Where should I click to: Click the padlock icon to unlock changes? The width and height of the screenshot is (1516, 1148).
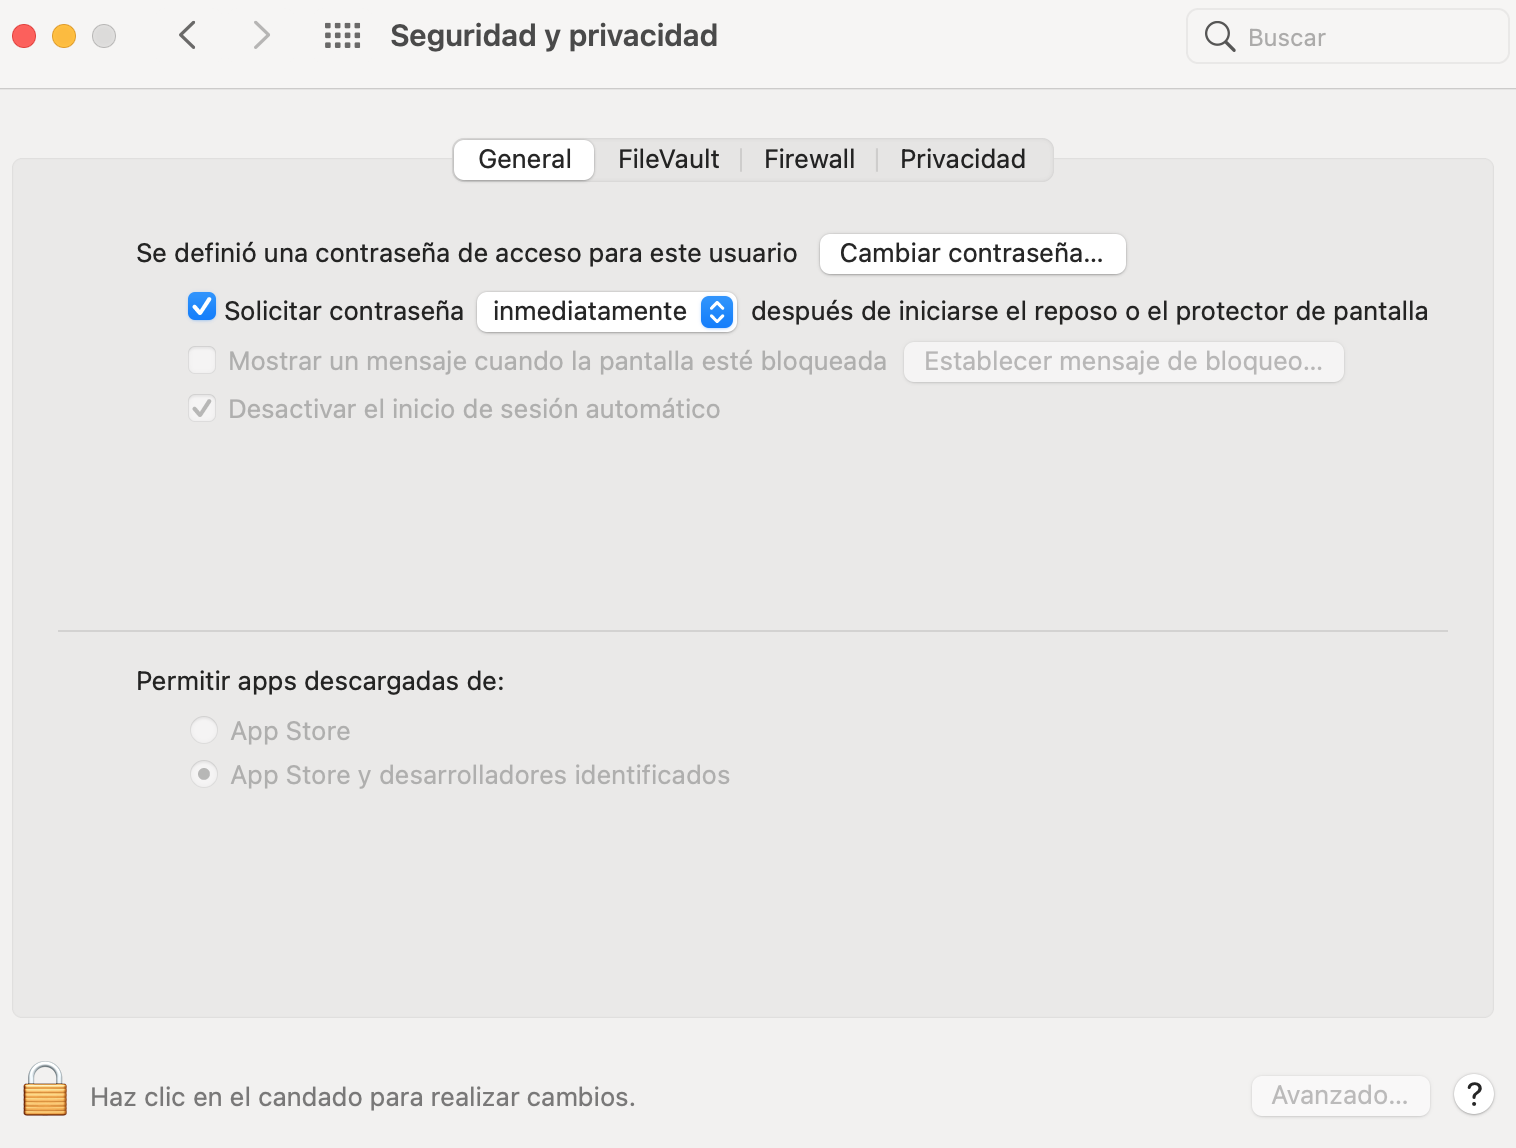(x=45, y=1090)
